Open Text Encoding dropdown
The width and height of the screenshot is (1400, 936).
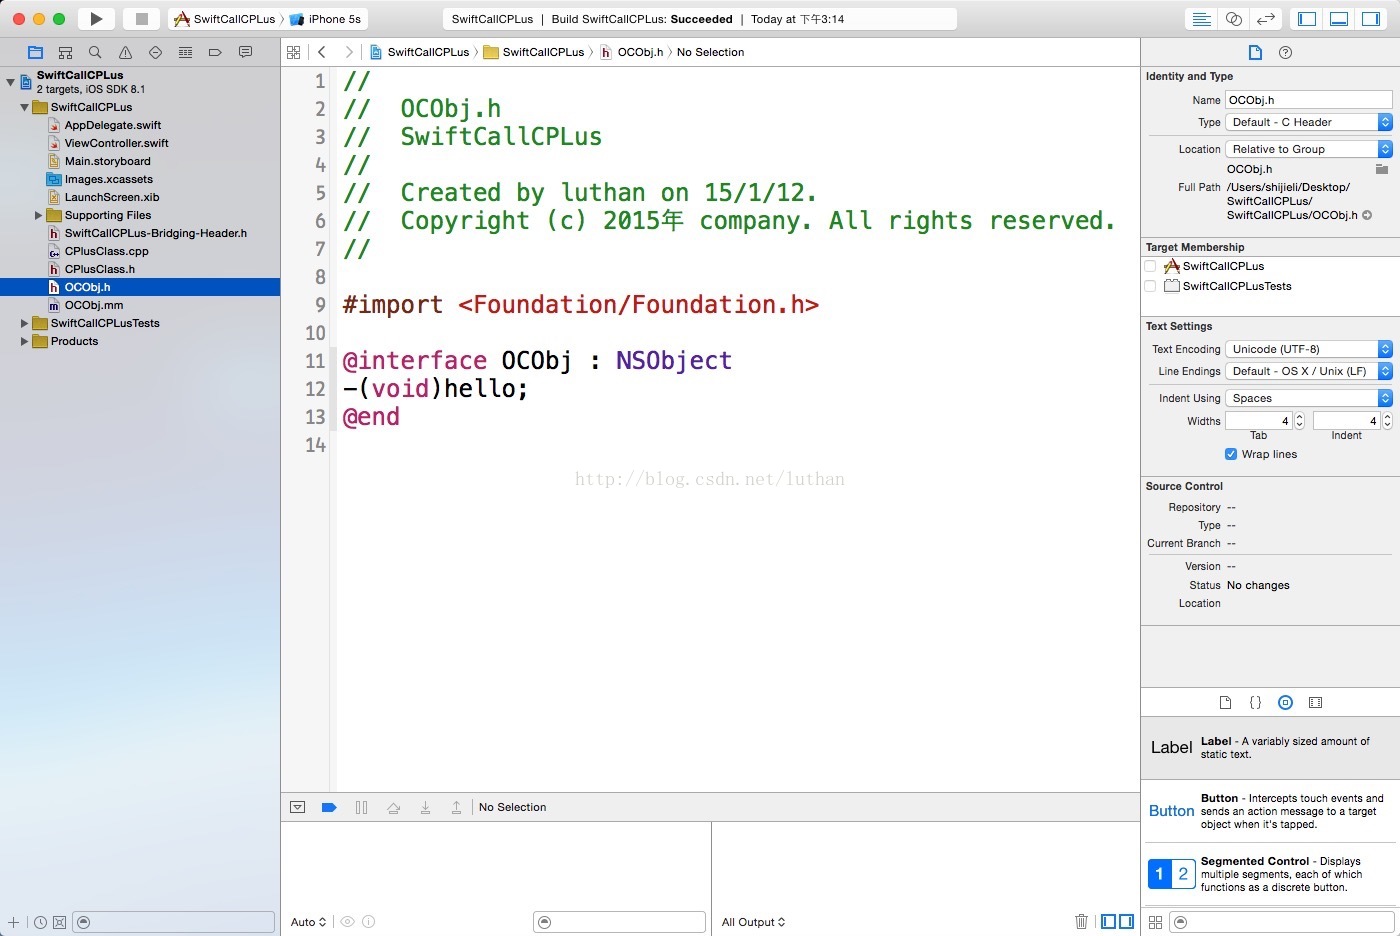coord(1308,349)
